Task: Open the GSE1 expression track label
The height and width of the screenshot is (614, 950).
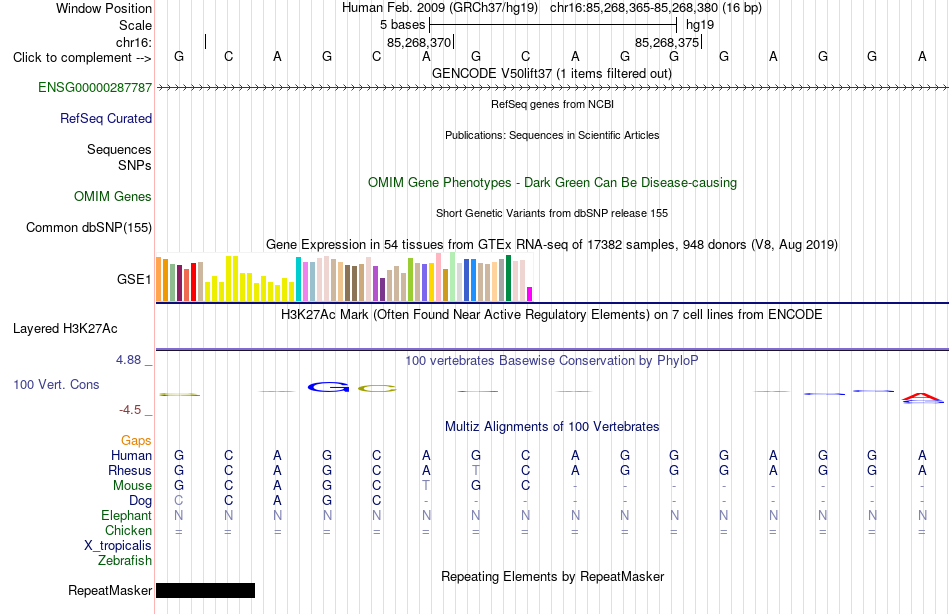Action: click(134, 279)
